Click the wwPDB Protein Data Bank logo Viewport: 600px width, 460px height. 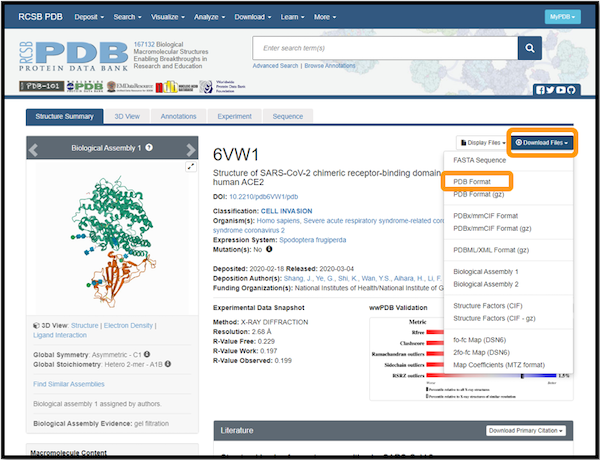85,86
